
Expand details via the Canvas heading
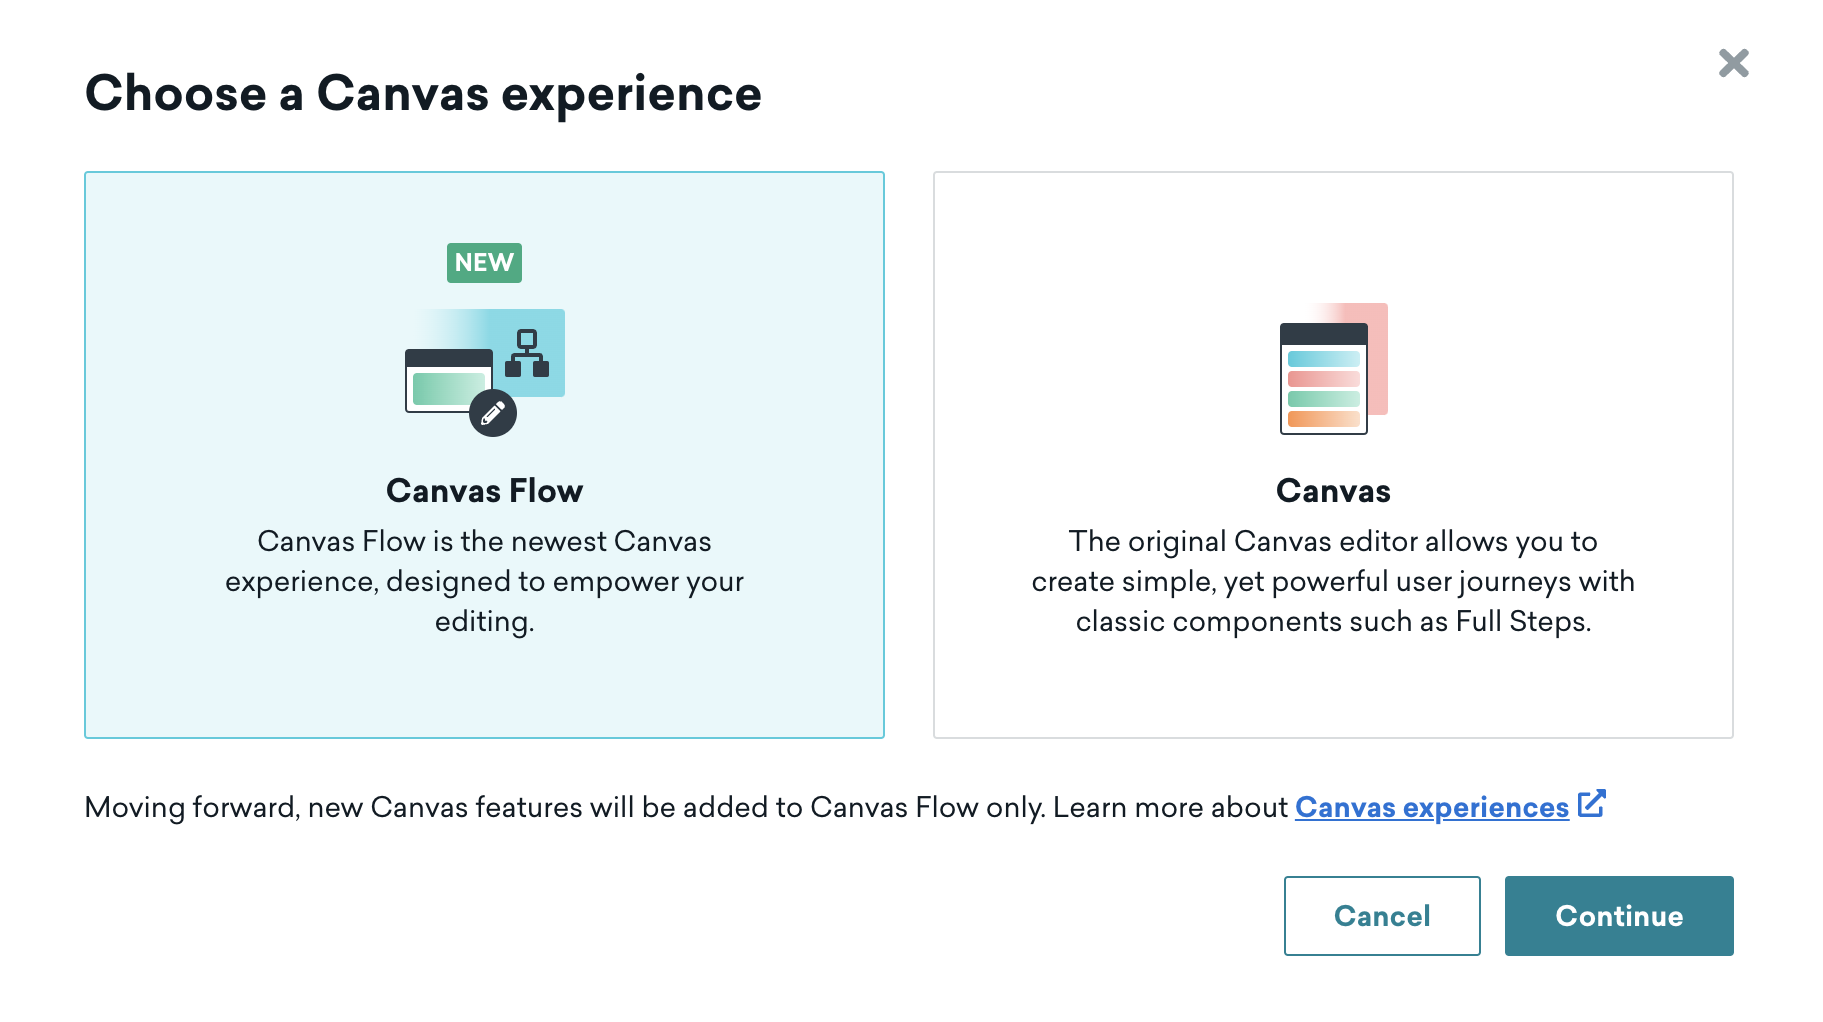[x=1332, y=490]
